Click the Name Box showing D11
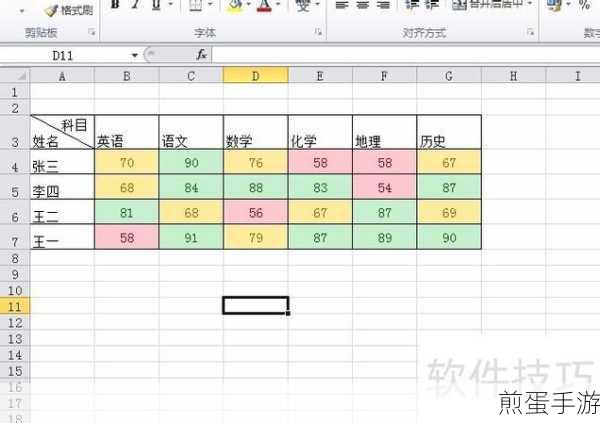 click(x=63, y=56)
